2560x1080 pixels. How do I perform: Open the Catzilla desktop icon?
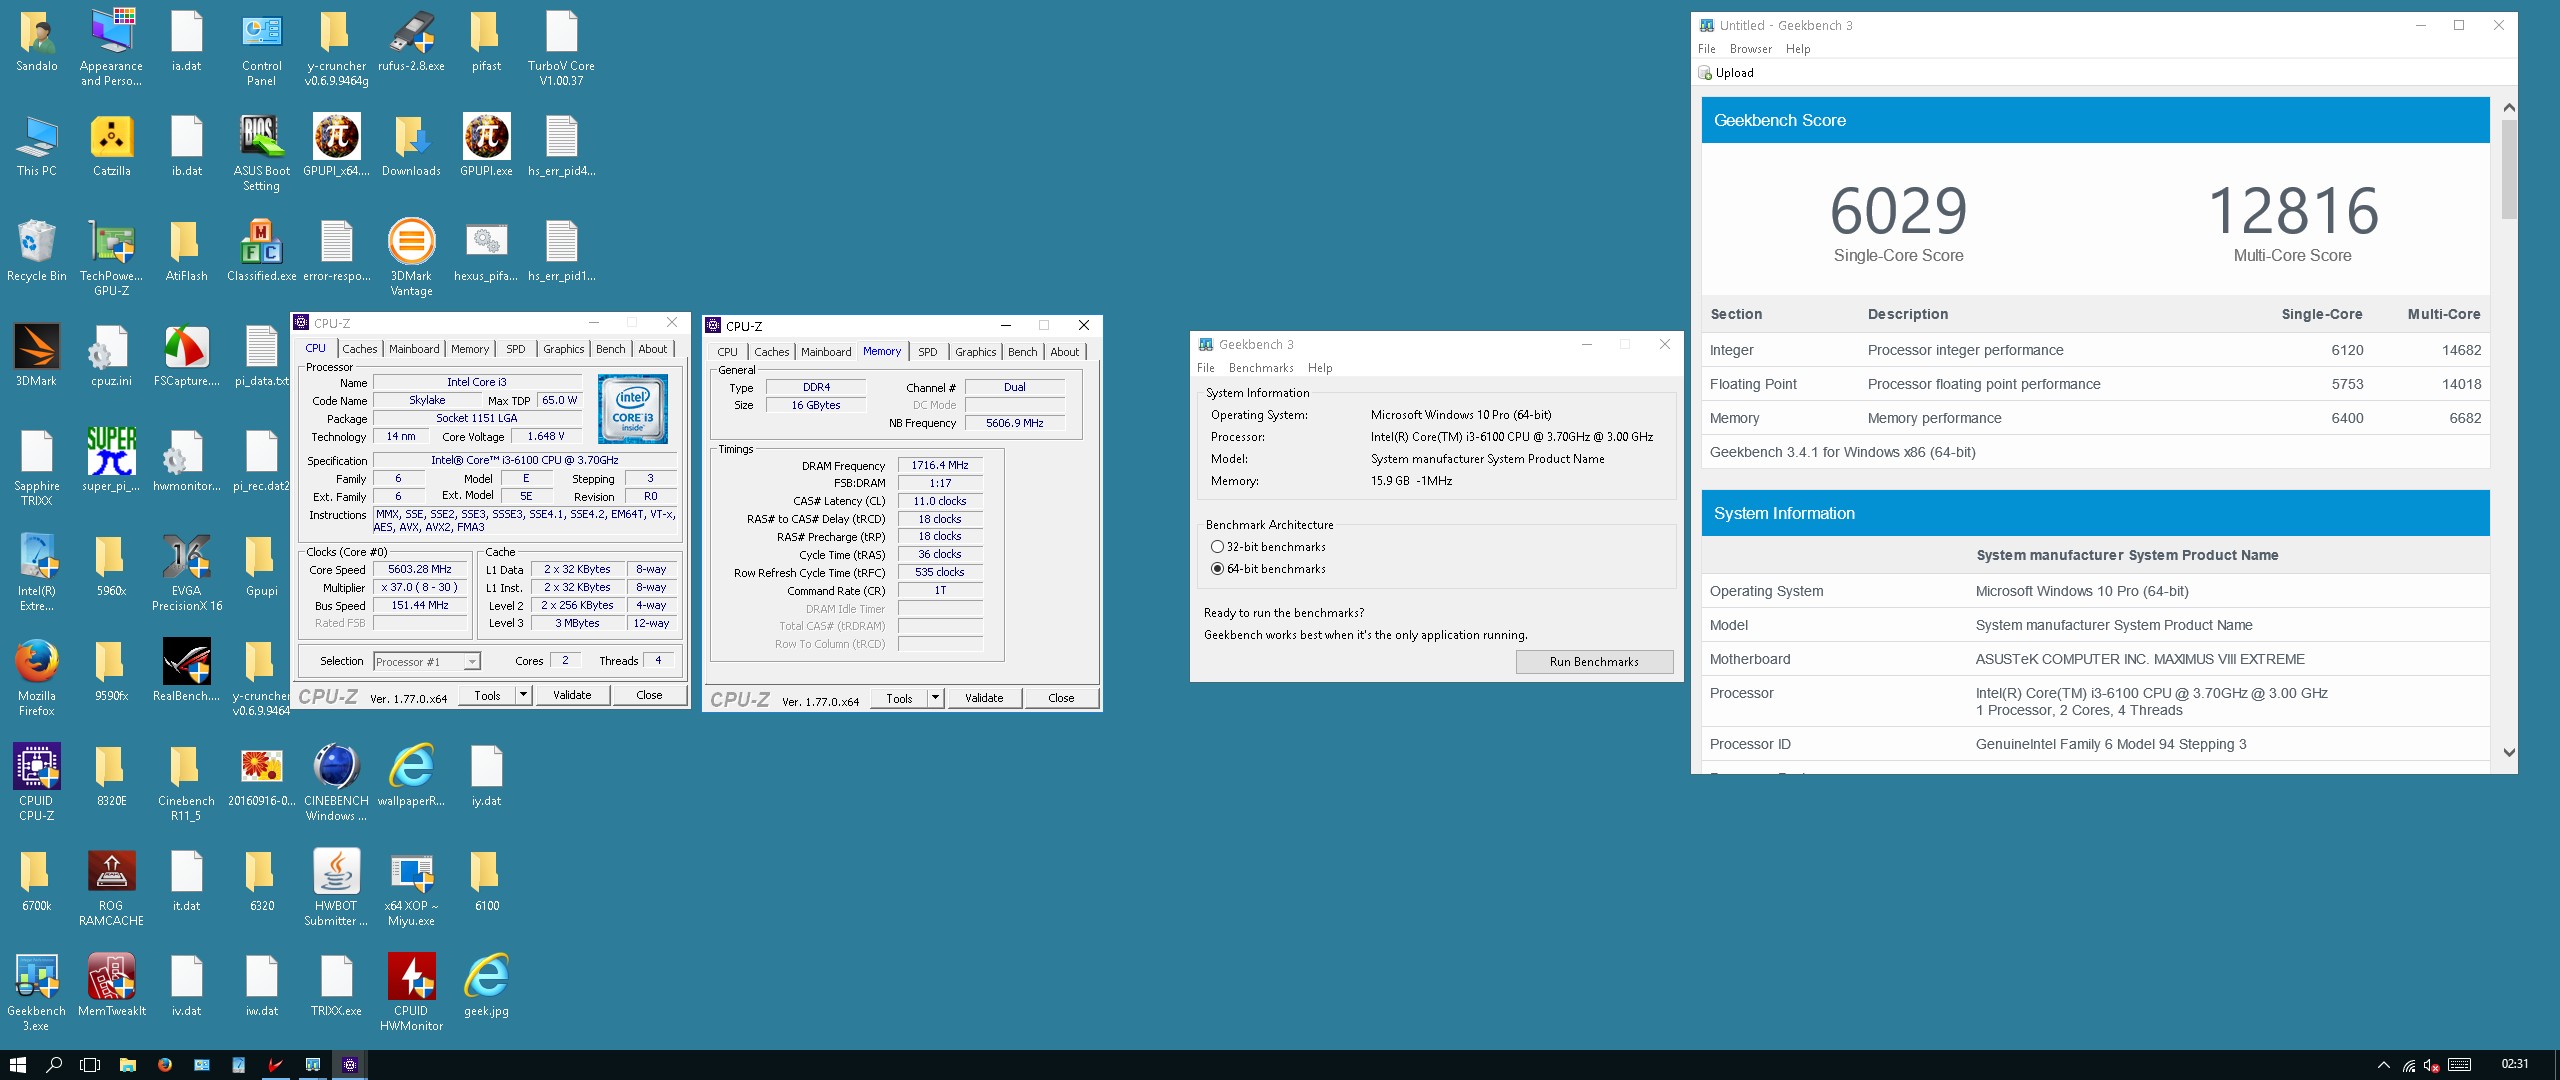tap(111, 146)
